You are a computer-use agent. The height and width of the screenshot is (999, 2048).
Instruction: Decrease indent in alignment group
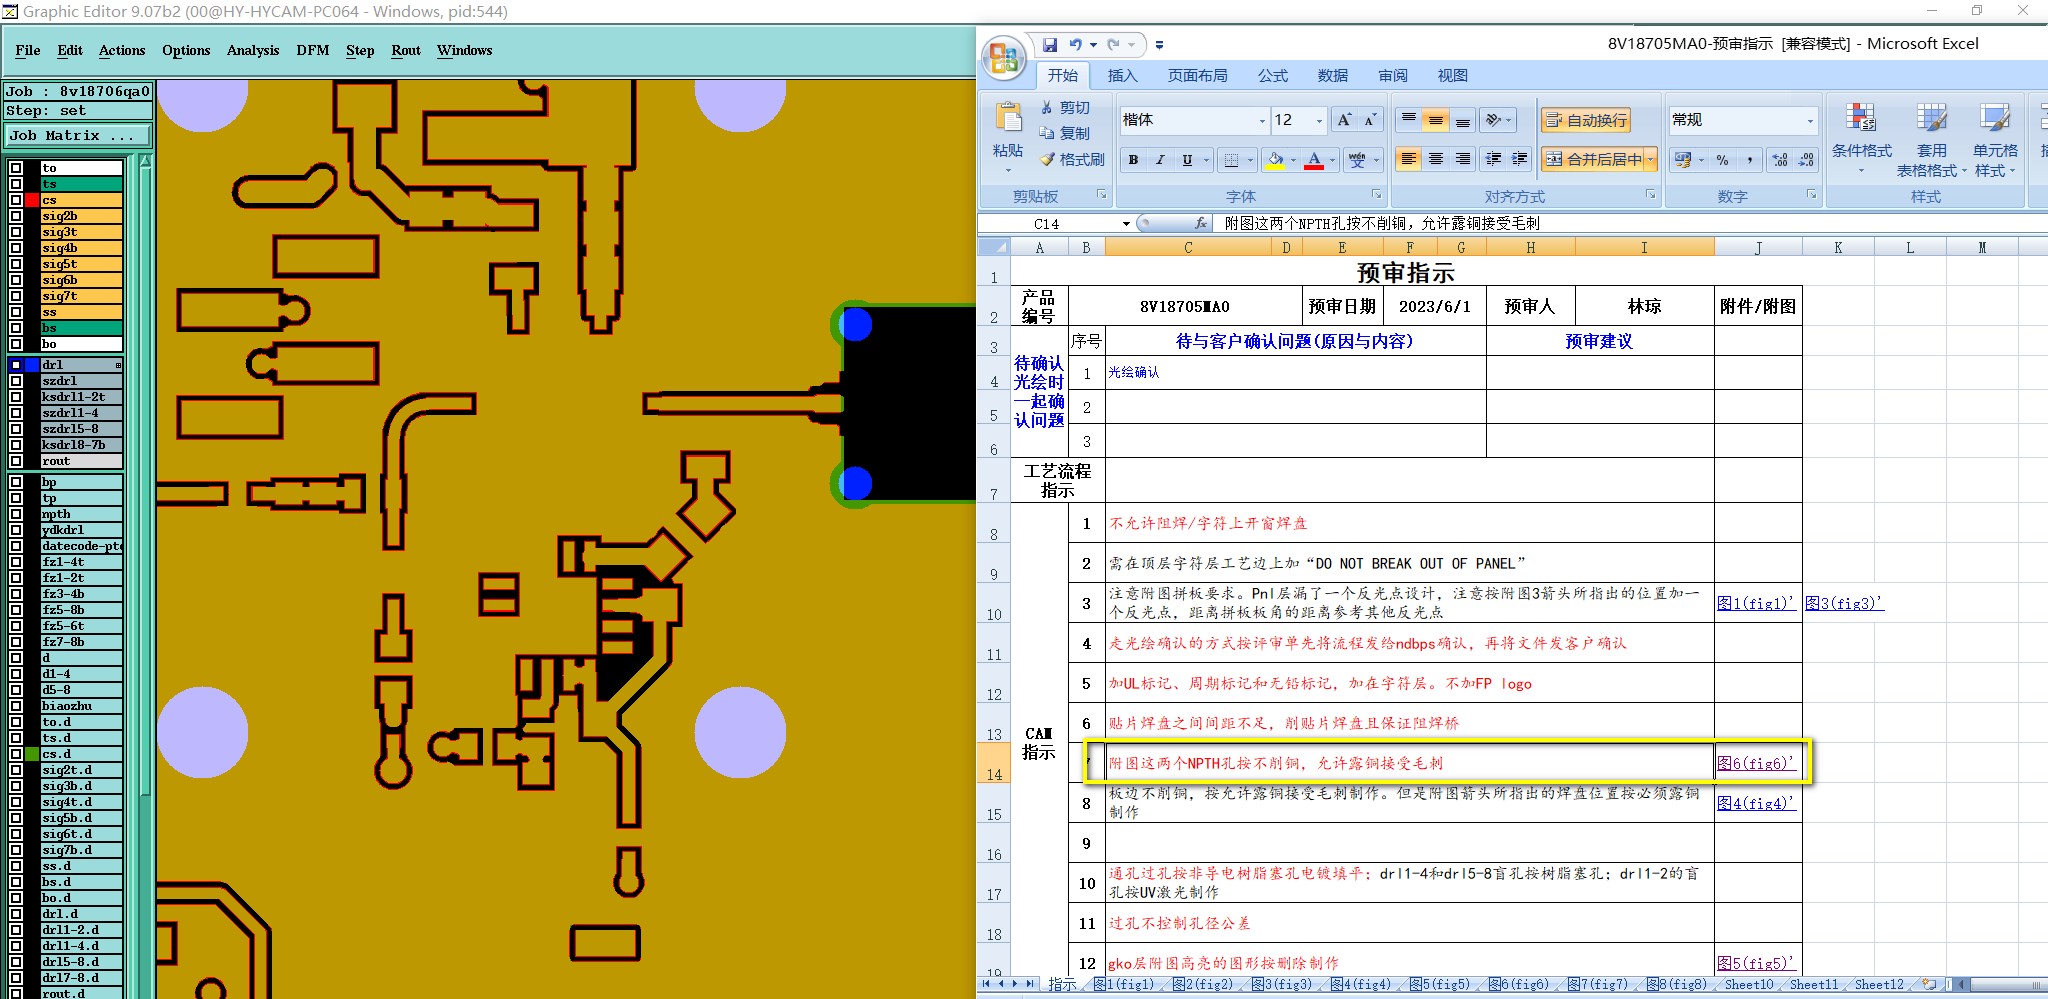click(x=1494, y=159)
